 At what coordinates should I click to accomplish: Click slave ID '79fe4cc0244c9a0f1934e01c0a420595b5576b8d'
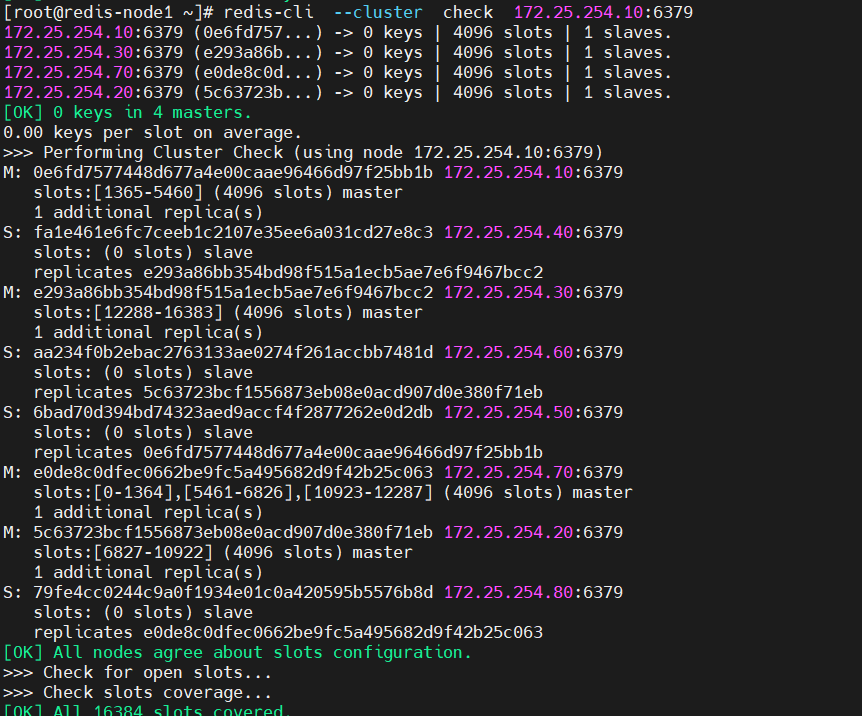pos(233,592)
